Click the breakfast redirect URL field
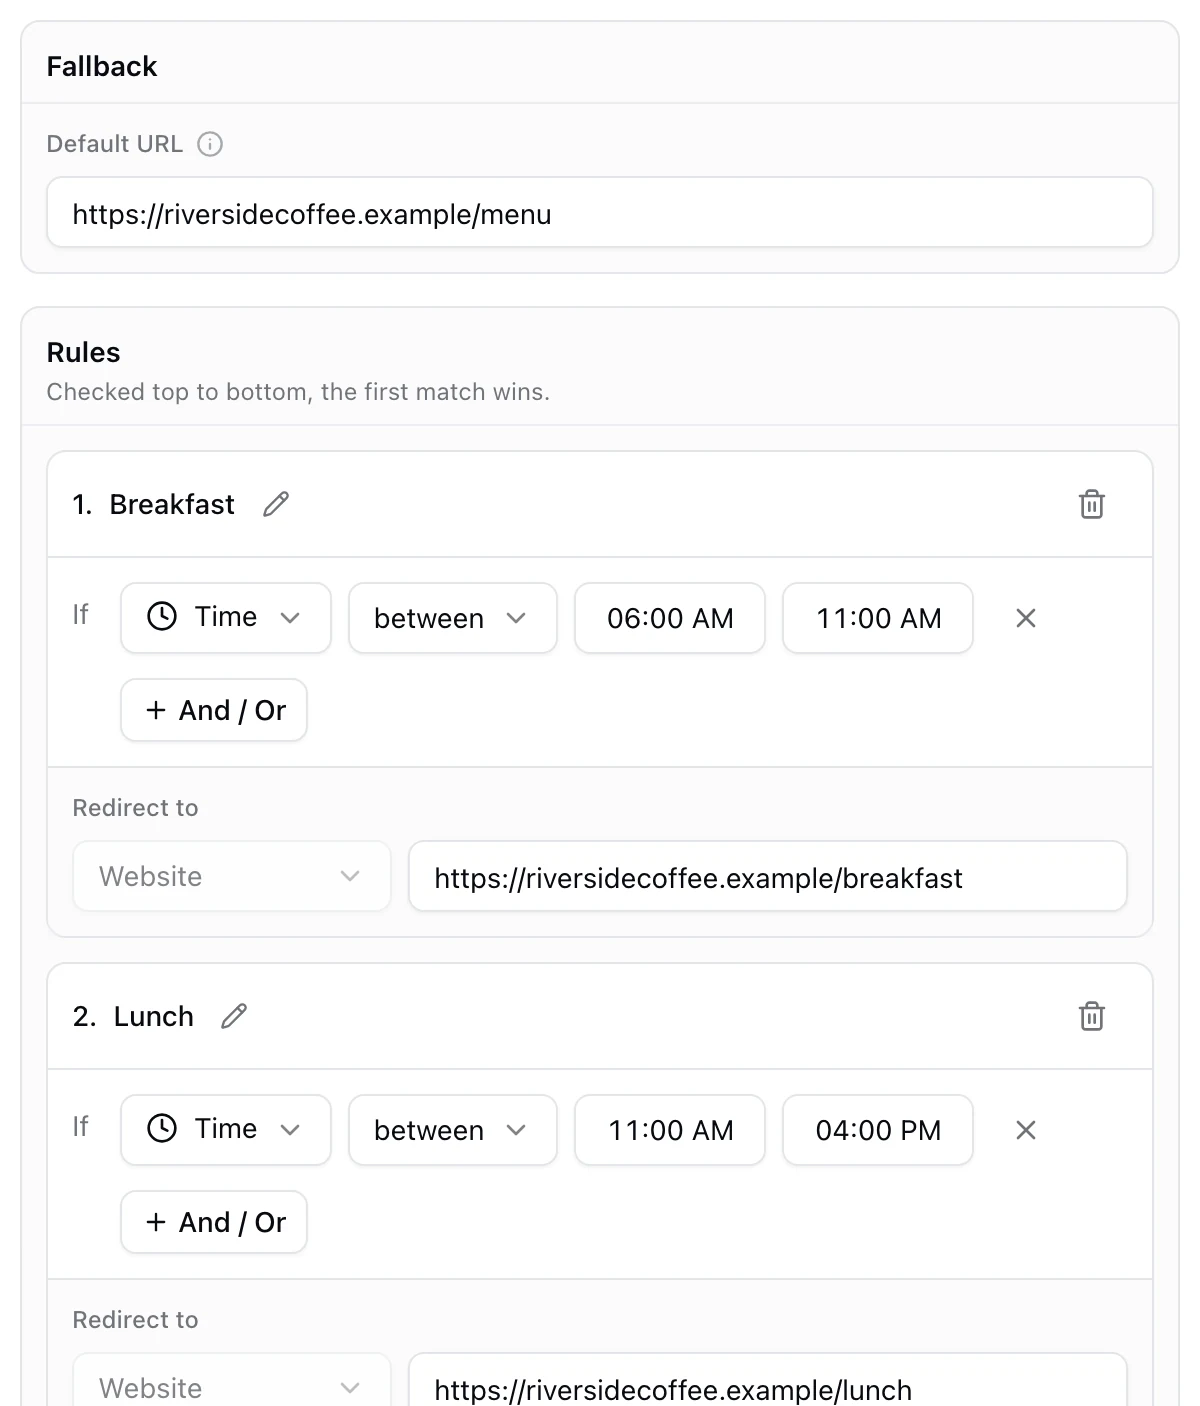The image size is (1200, 1406). pyautogui.click(x=768, y=876)
